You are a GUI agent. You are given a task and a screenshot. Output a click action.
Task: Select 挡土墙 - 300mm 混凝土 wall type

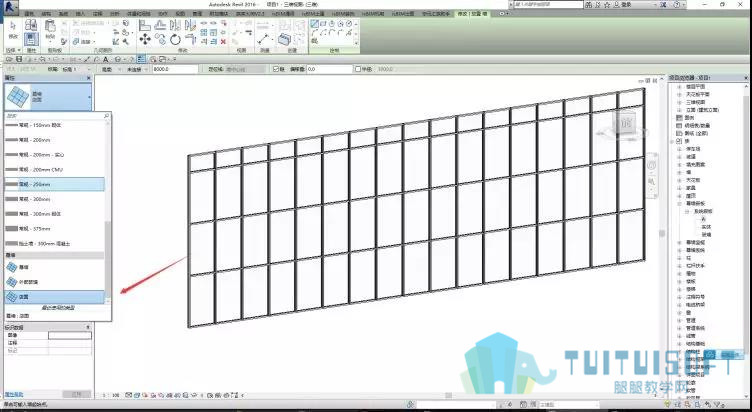54,243
